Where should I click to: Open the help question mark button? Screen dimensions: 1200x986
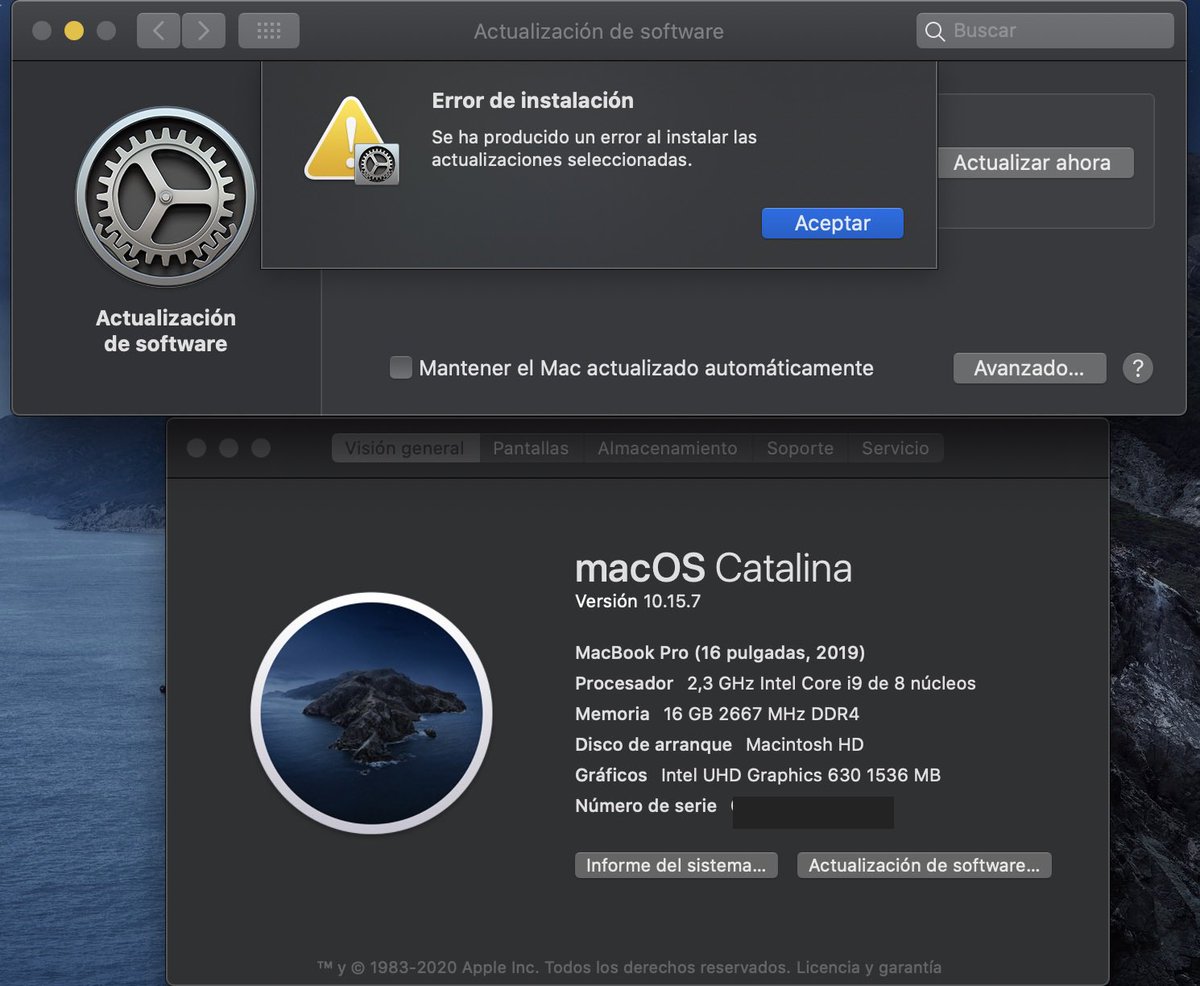tap(1137, 368)
